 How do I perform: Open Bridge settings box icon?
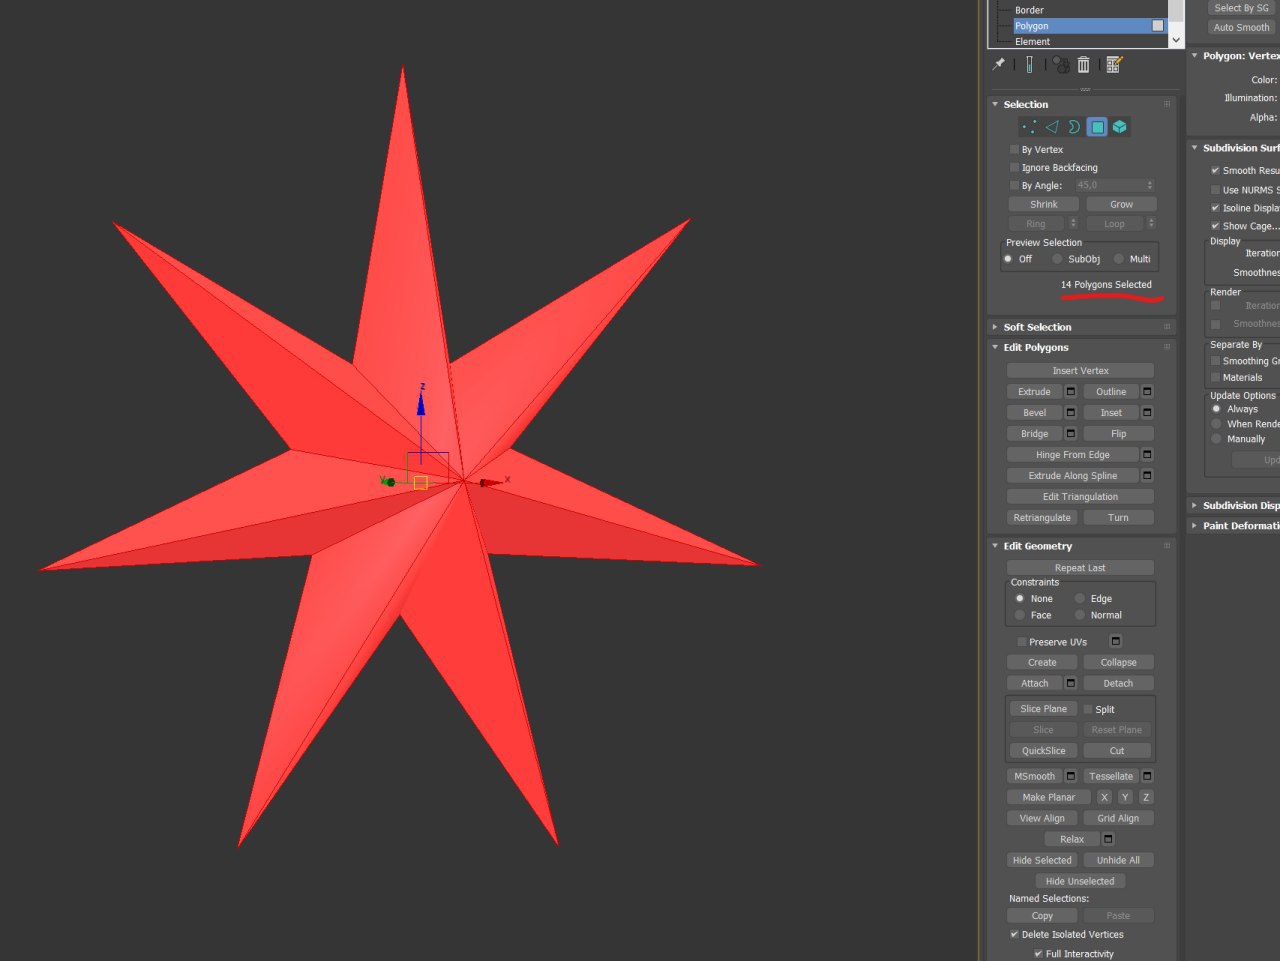tap(1070, 434)
